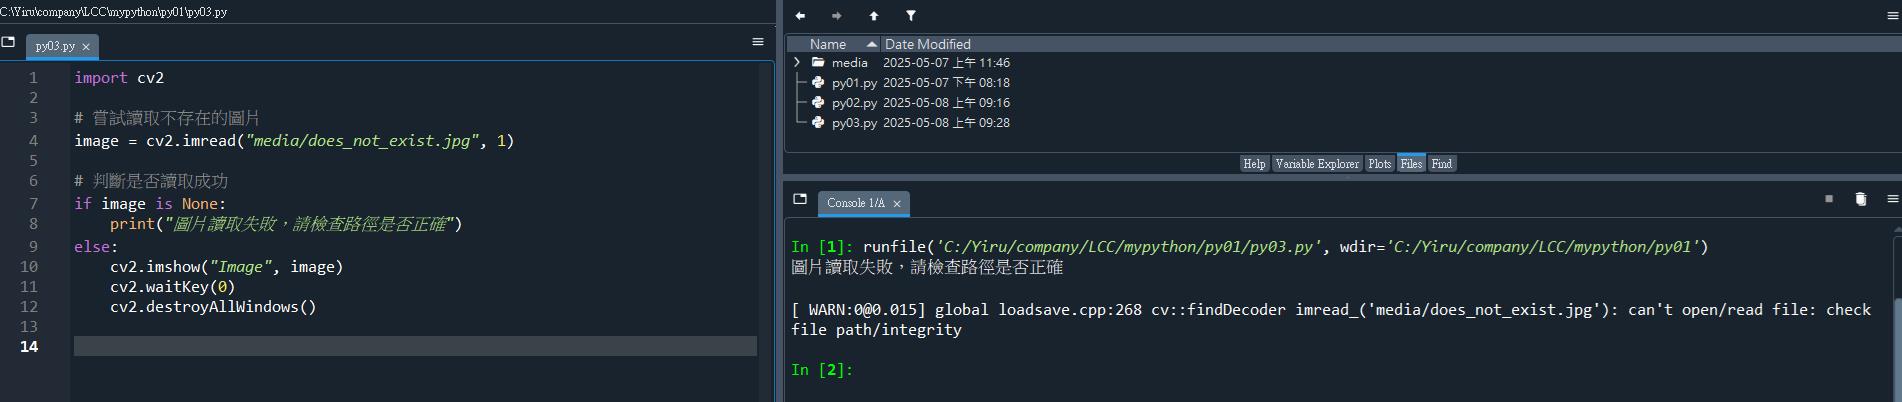Open the console pane hamburger menu
1902x402 pixels.
1892,199
